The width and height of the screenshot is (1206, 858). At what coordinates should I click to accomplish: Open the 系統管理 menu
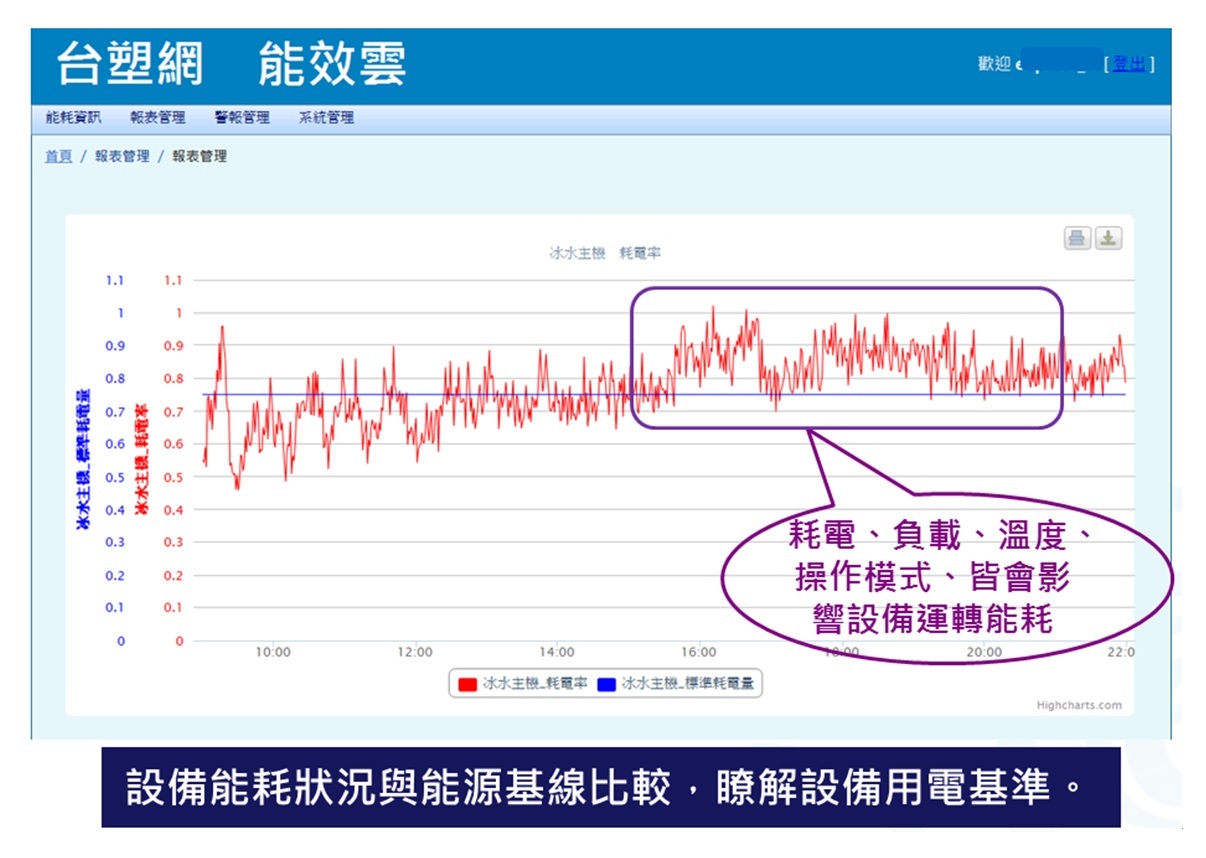pyautogui.click(x=326, y=118)
